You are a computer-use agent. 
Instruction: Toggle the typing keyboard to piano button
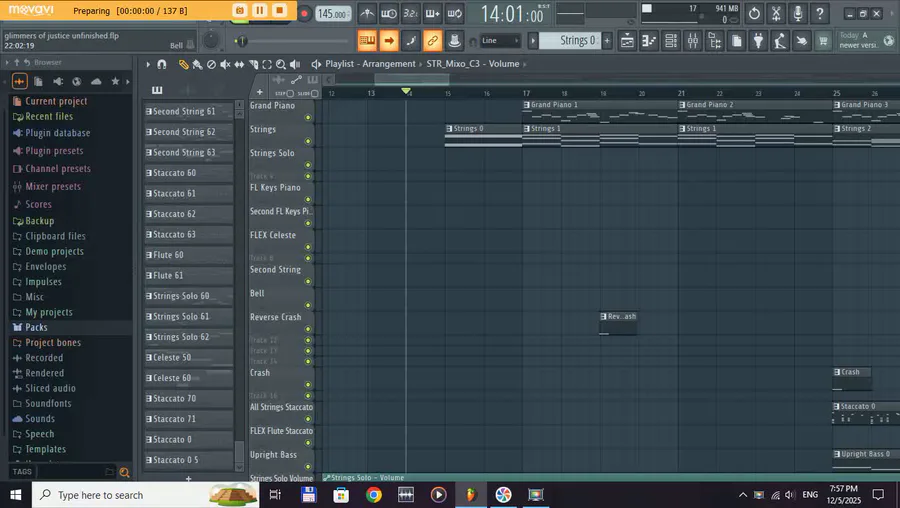(367, 41)
